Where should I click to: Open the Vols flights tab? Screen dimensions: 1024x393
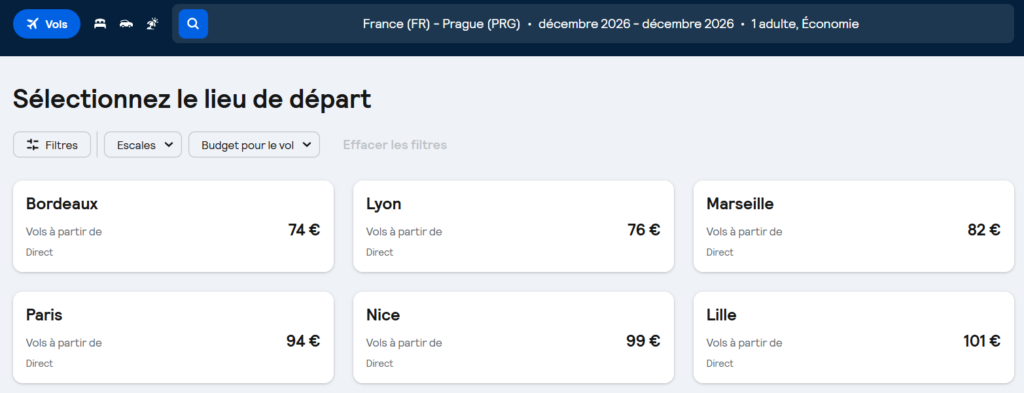pos(46,24)
